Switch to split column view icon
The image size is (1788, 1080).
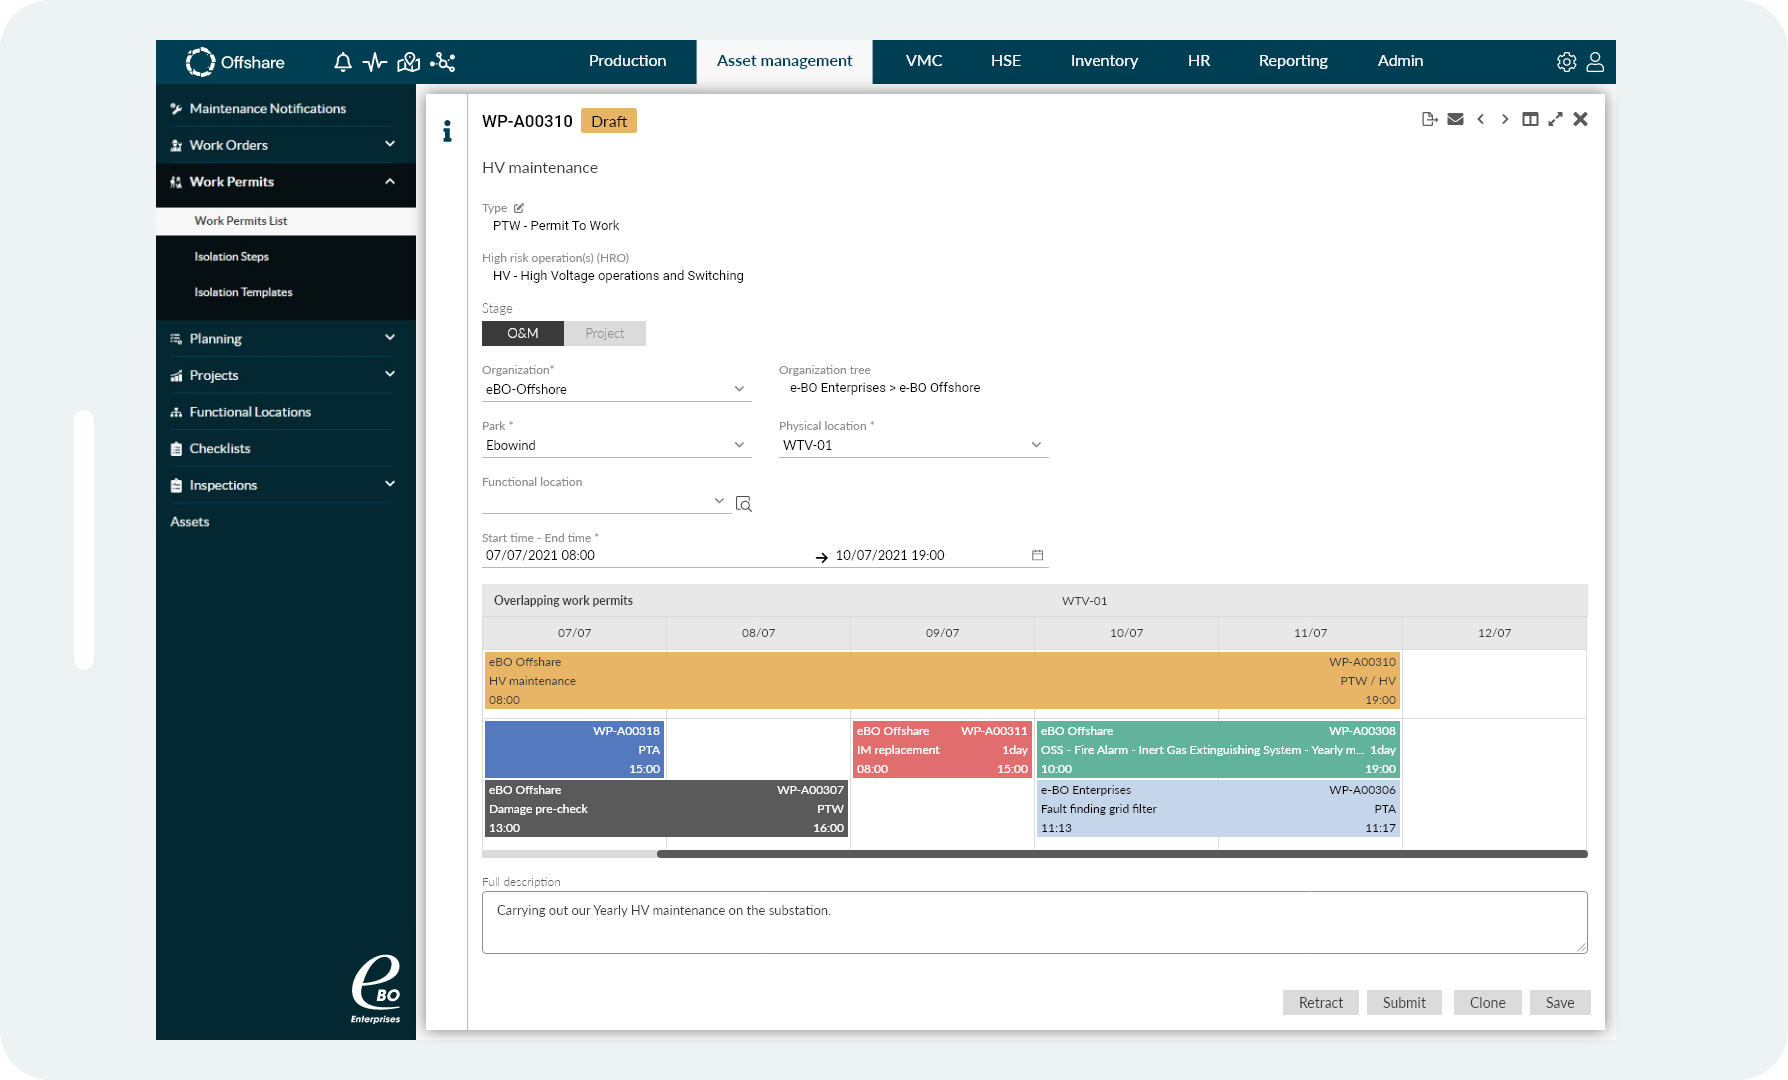(1530, 119)
